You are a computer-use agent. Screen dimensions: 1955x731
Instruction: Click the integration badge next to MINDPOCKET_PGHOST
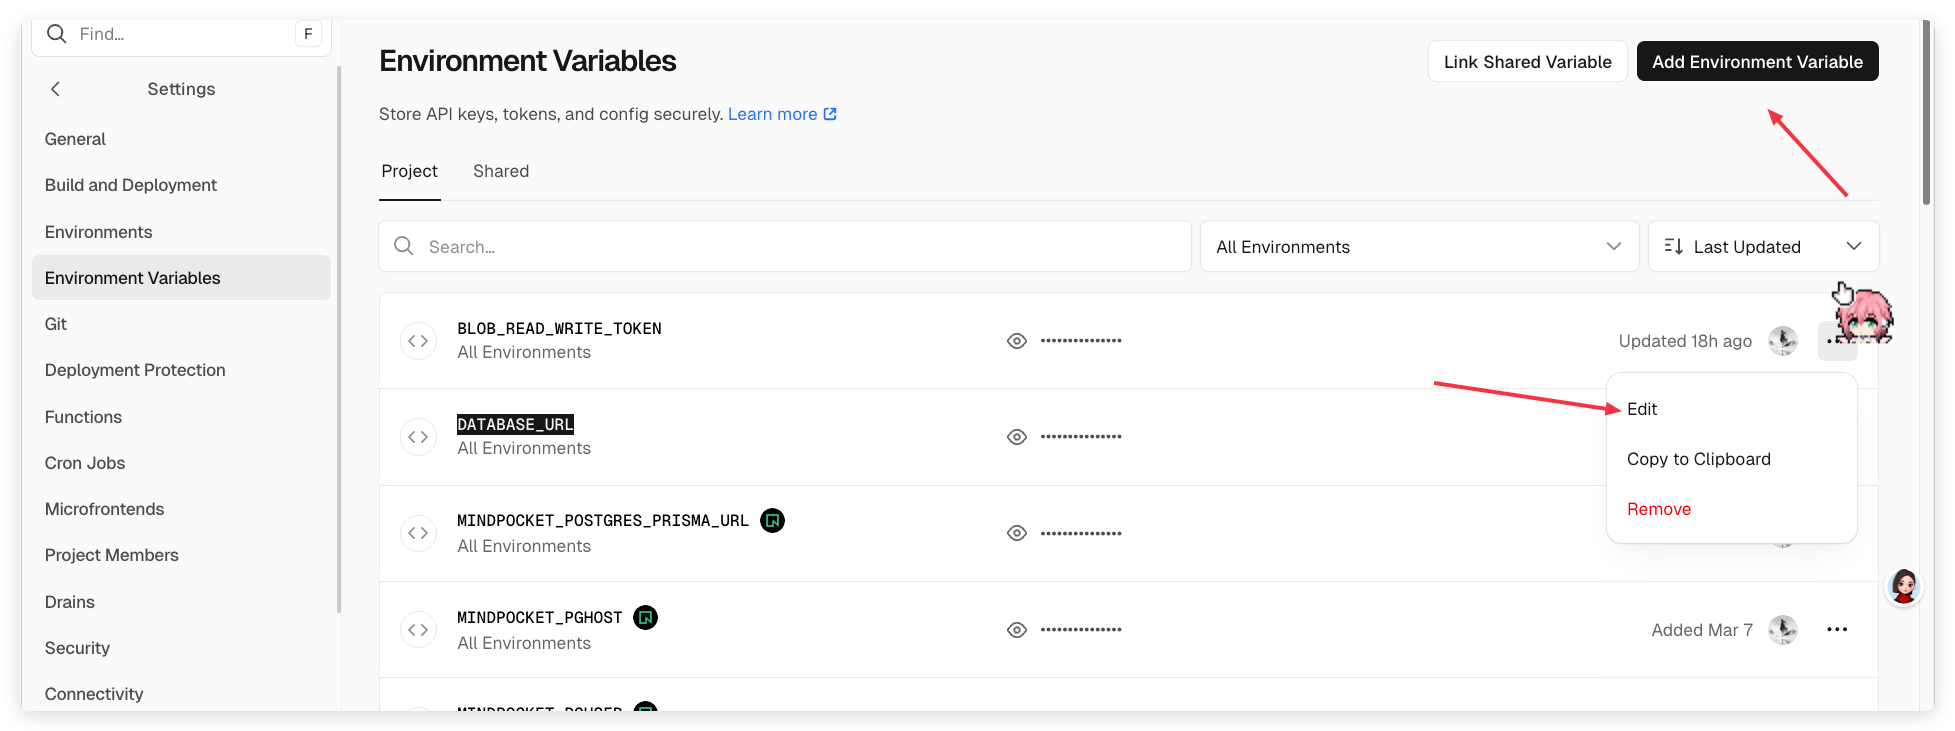click(646, 618)
